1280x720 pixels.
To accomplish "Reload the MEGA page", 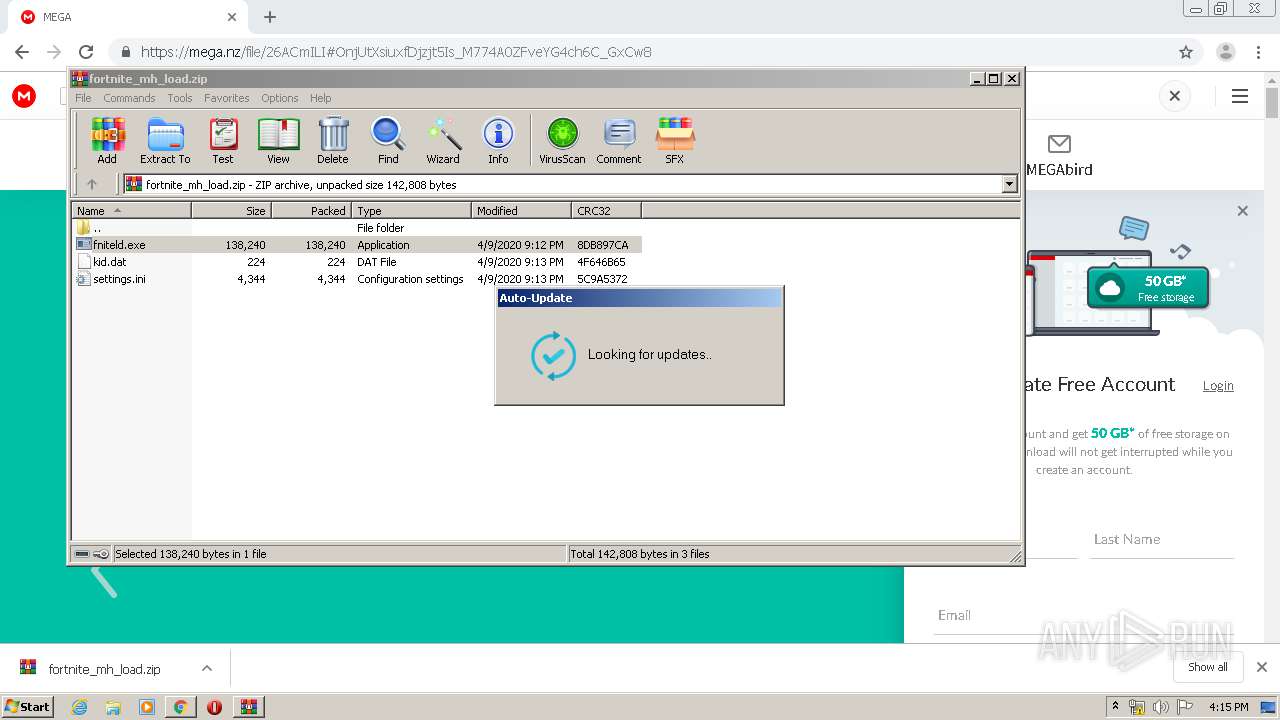I will click(x=86, y=52).
